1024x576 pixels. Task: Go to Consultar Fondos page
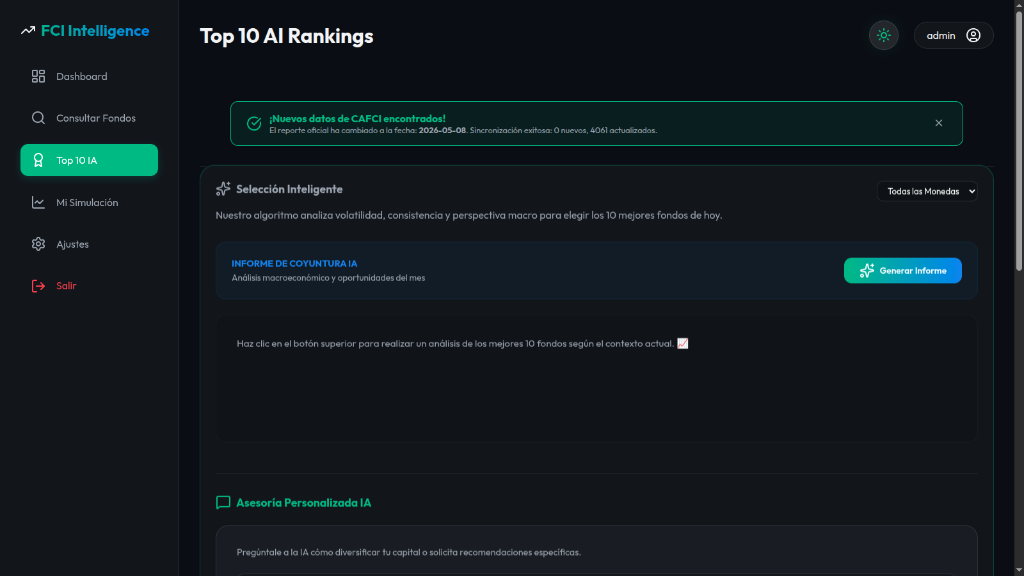89,118
